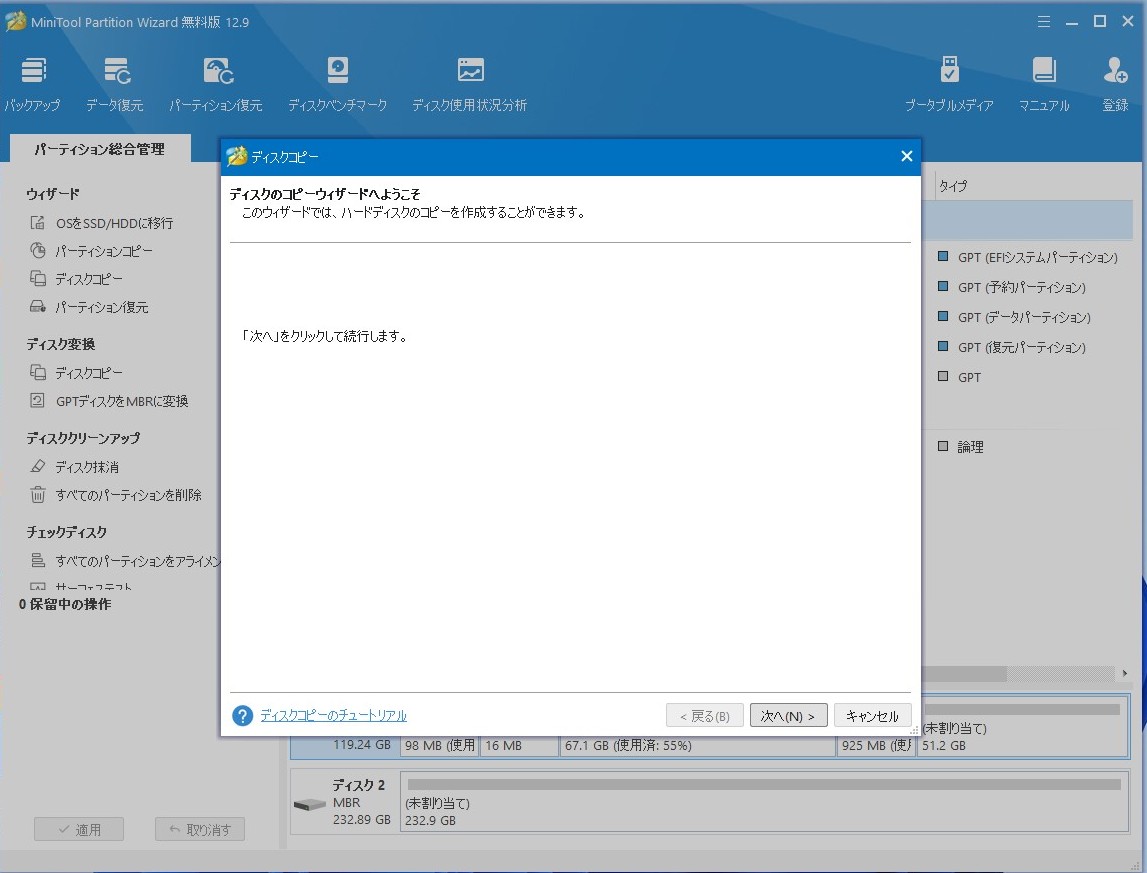The width and height of the screenshot is (1147, 873).
Task: Click ディスク抹消 in the cleanup section
Action: point(87,467)
